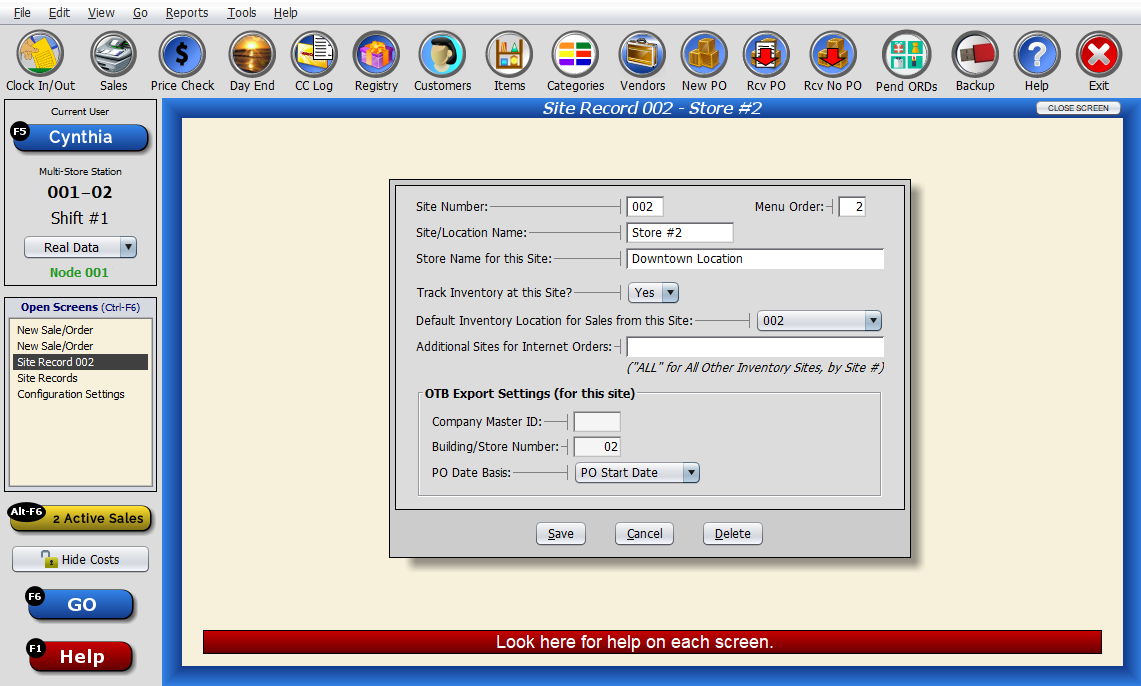Open the View menu
The width and height of the screenshot is (1141, 686).
tap(101, 12)
